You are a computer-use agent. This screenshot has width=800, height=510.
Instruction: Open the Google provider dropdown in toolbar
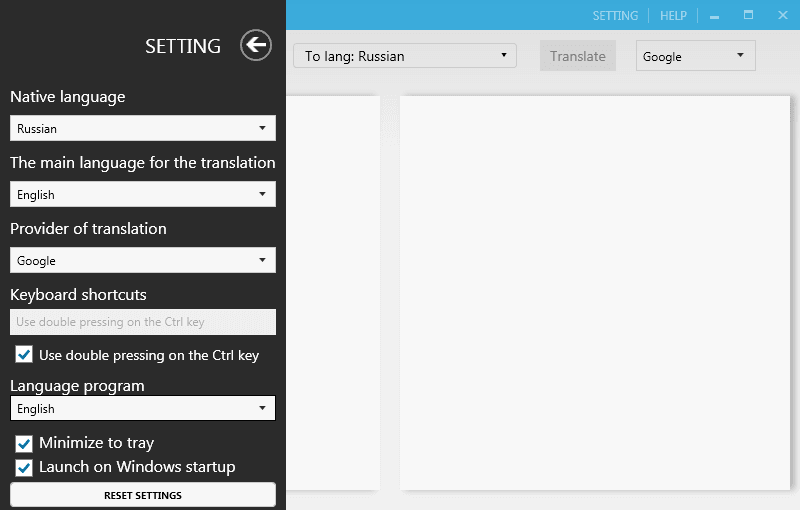[x=696, y=56]
